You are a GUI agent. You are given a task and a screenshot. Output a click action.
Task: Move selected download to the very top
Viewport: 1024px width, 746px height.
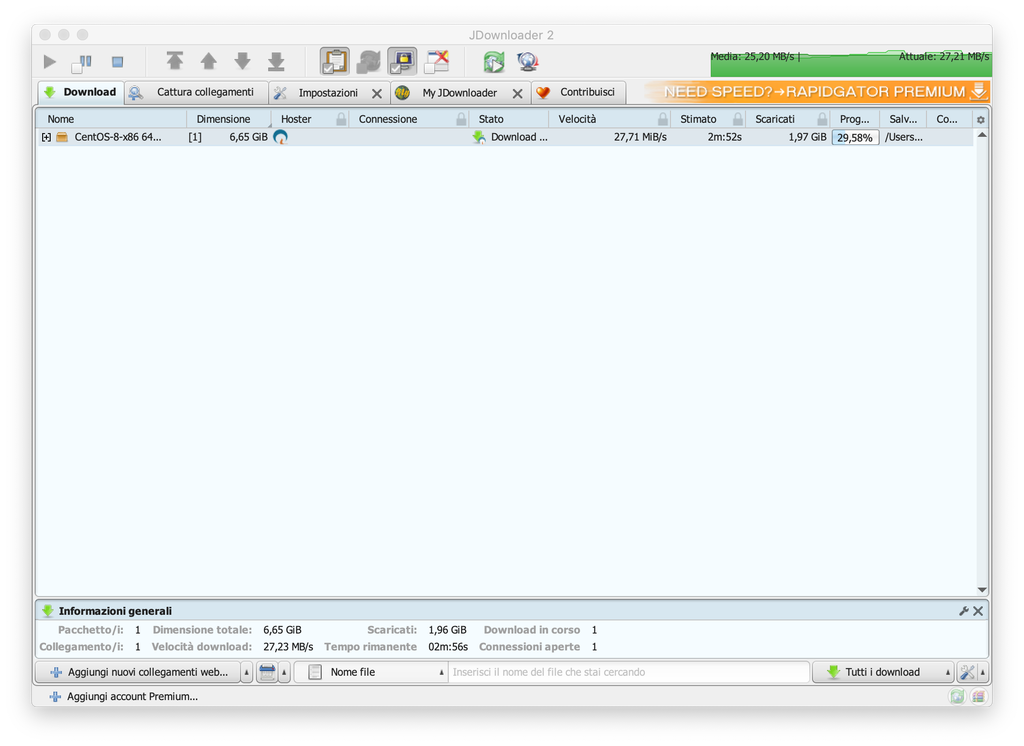coord(174,61)
